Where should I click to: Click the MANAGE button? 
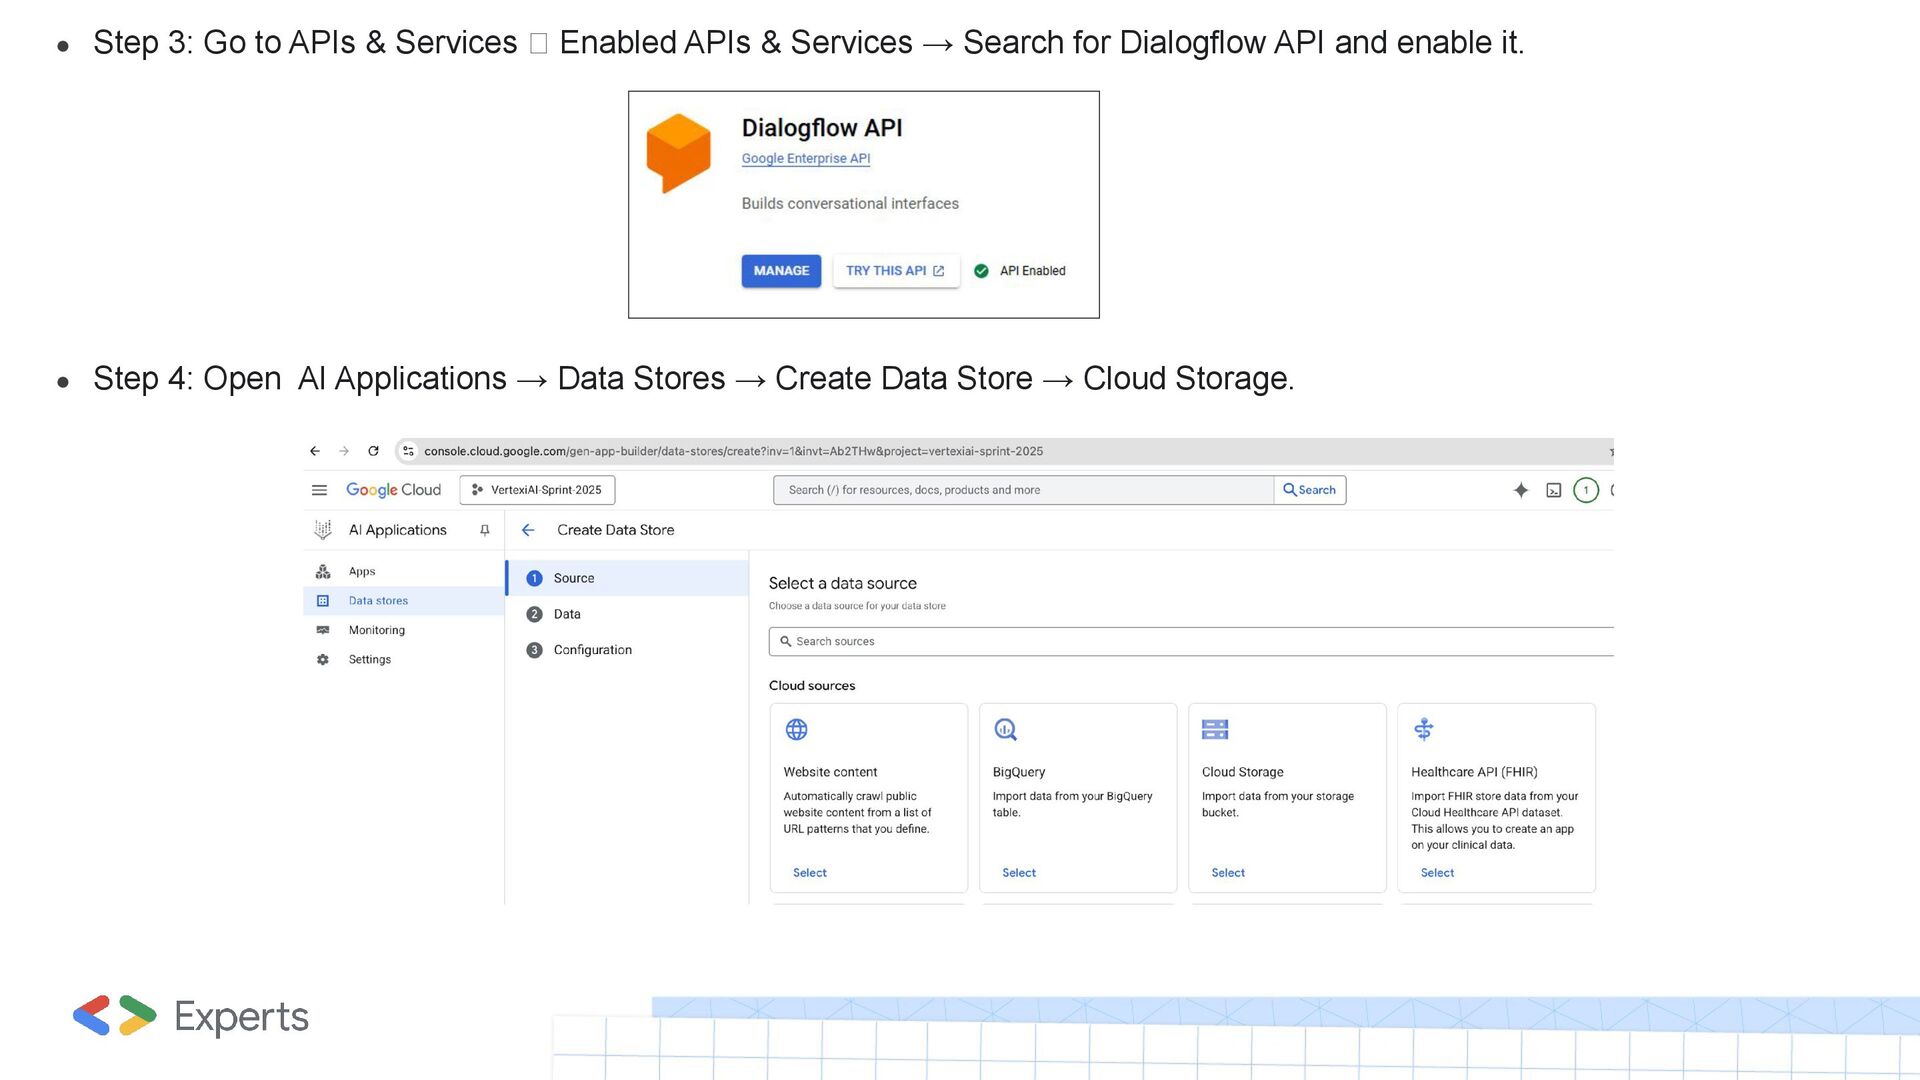(781, 271)
